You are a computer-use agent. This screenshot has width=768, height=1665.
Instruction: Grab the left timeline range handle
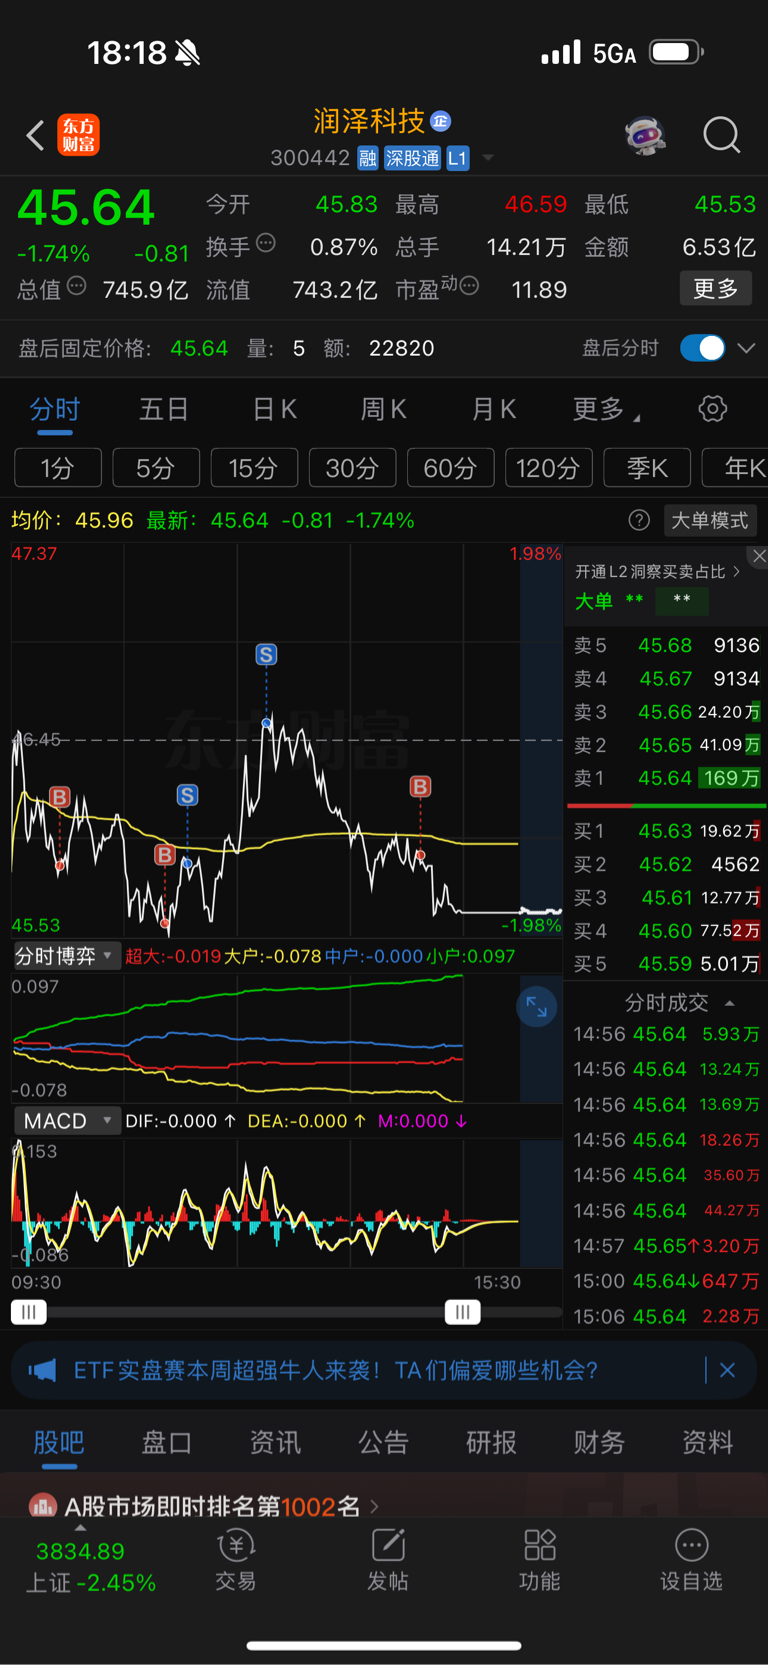29,1312
